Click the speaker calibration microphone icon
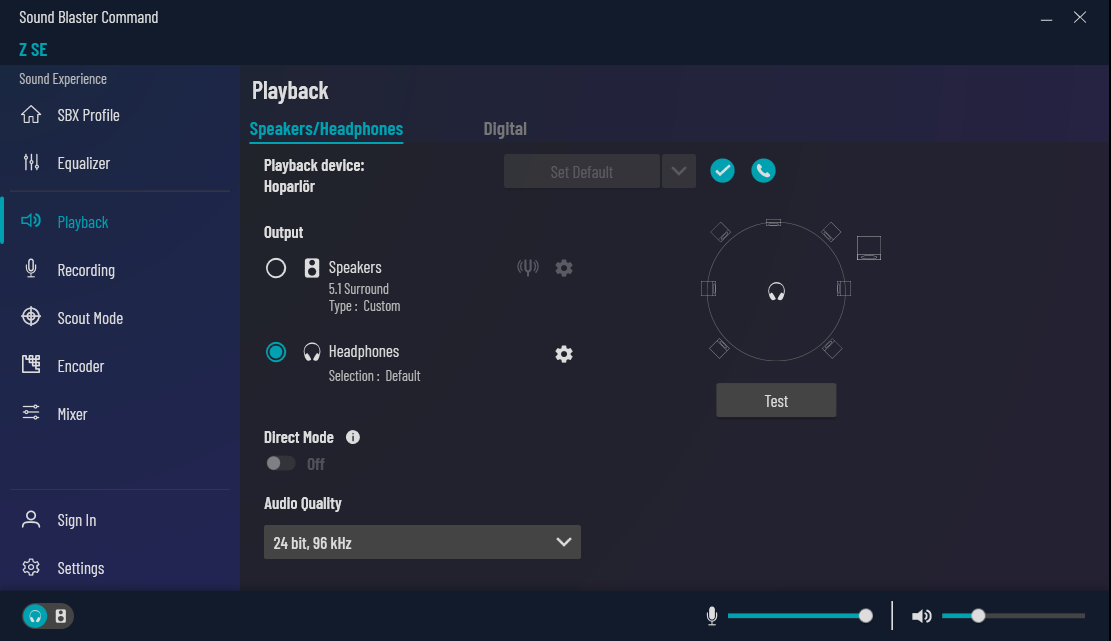The width and height of the screenshot is (1111, 641). coord(528,268)
